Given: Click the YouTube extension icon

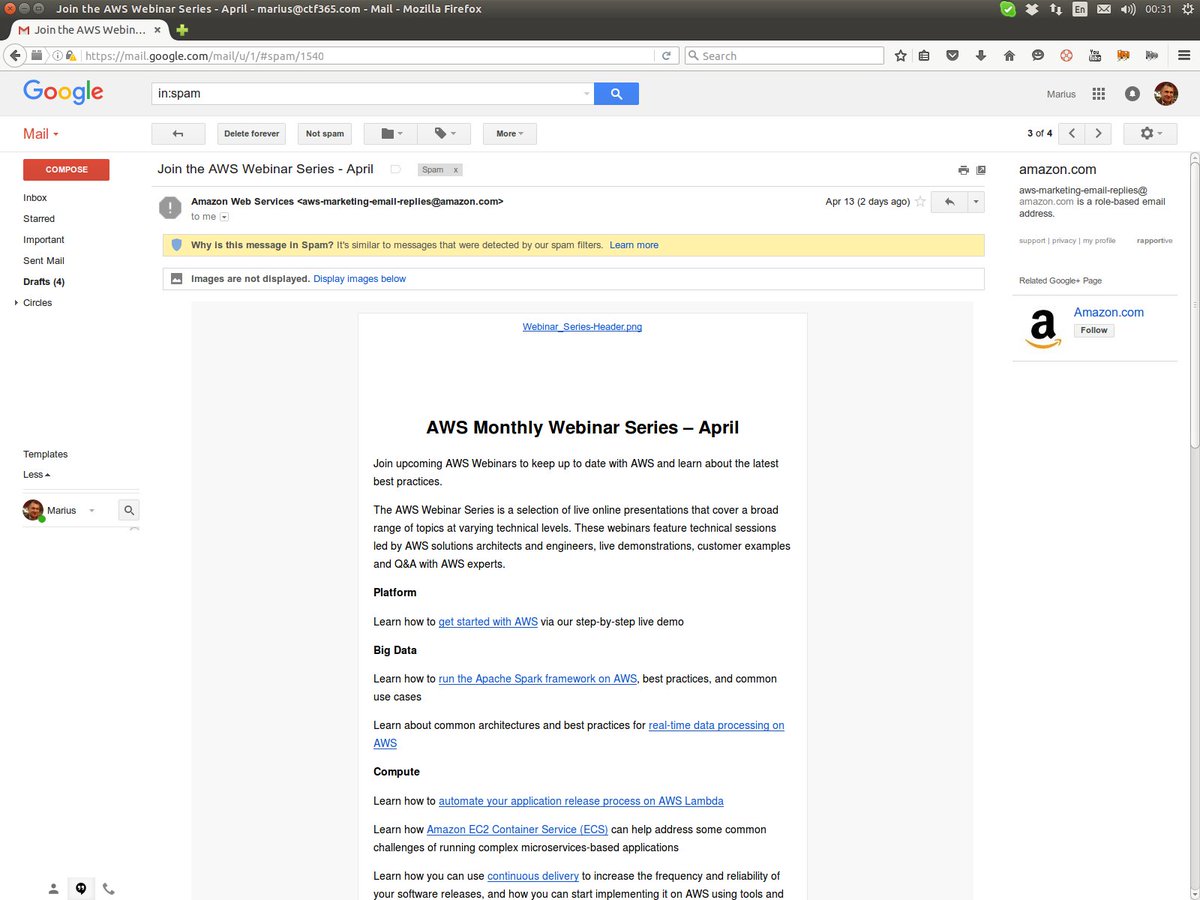Looking at the screenshot, I should coord(1095,56).
